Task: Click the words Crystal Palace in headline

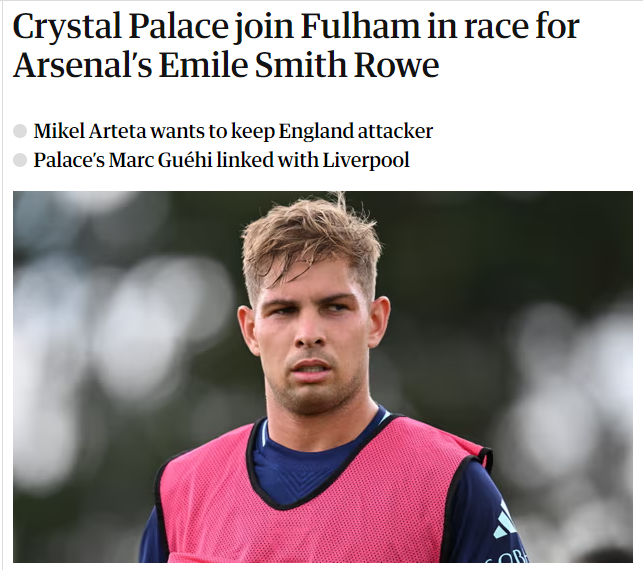Action: (120, 27)
